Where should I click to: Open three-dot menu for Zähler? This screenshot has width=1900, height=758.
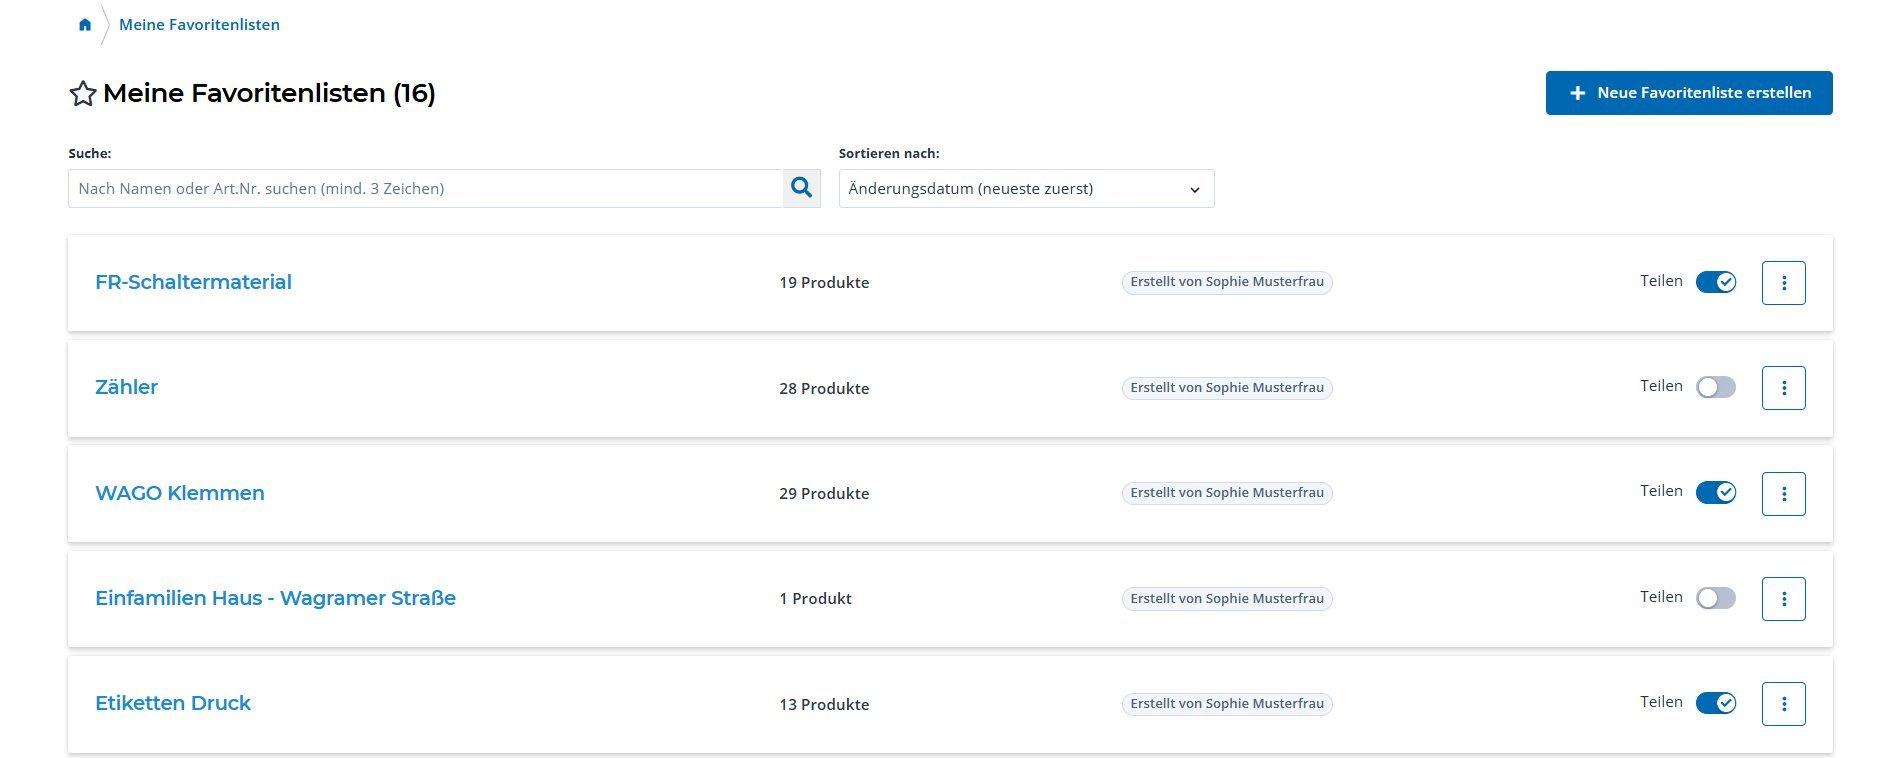1783,388
